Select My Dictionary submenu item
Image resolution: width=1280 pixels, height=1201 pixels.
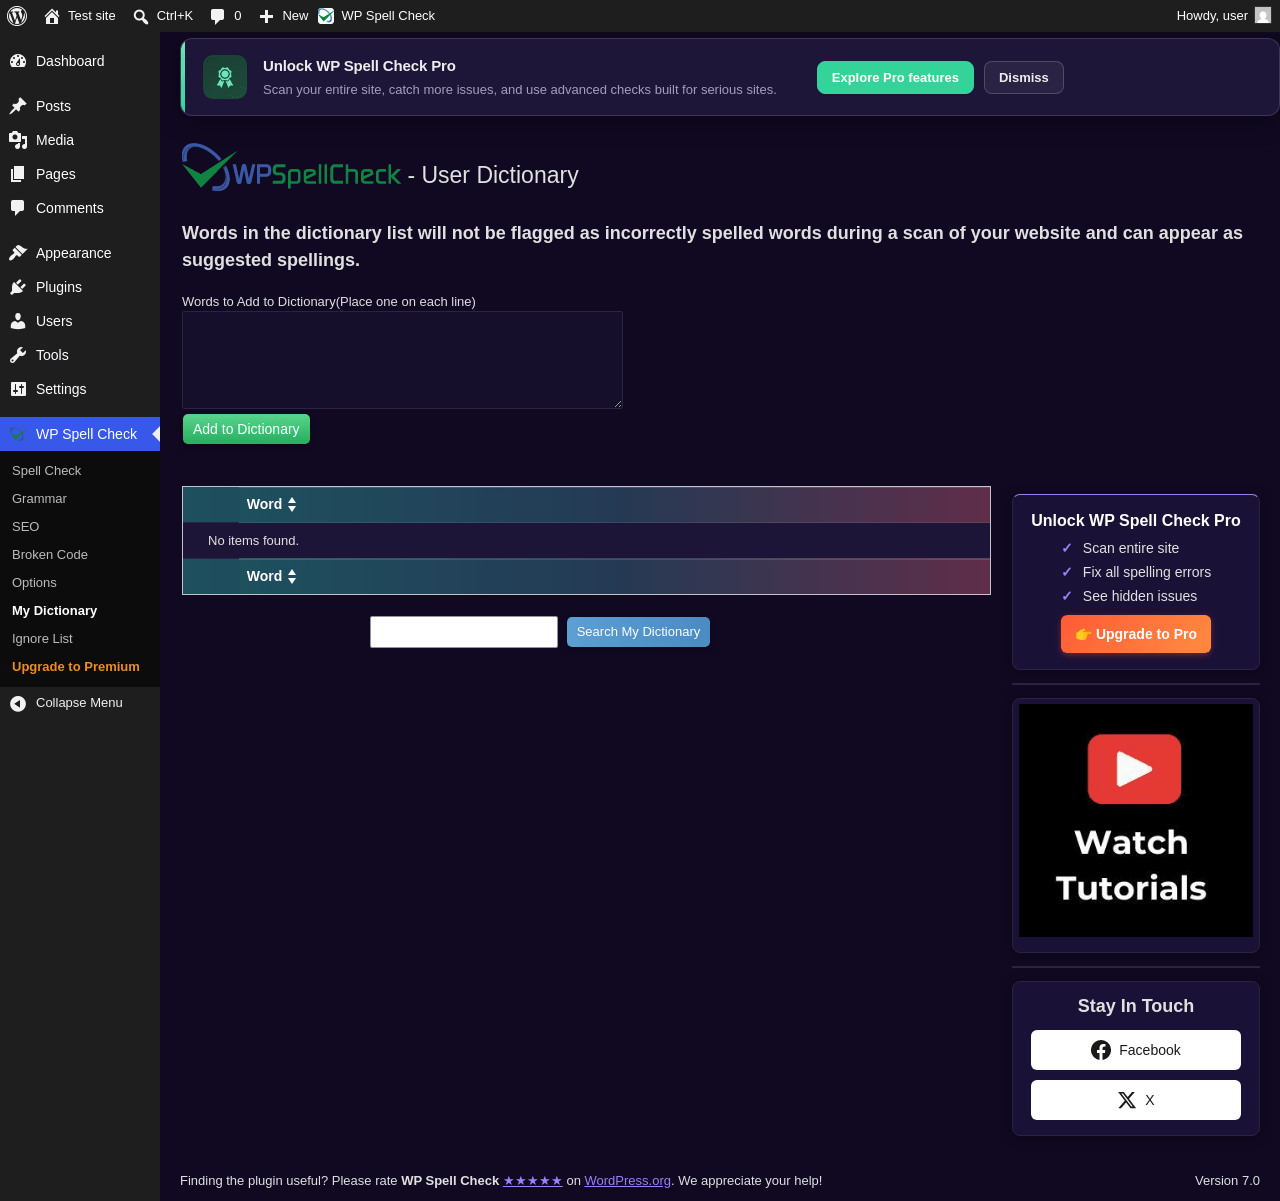(54, 610)
